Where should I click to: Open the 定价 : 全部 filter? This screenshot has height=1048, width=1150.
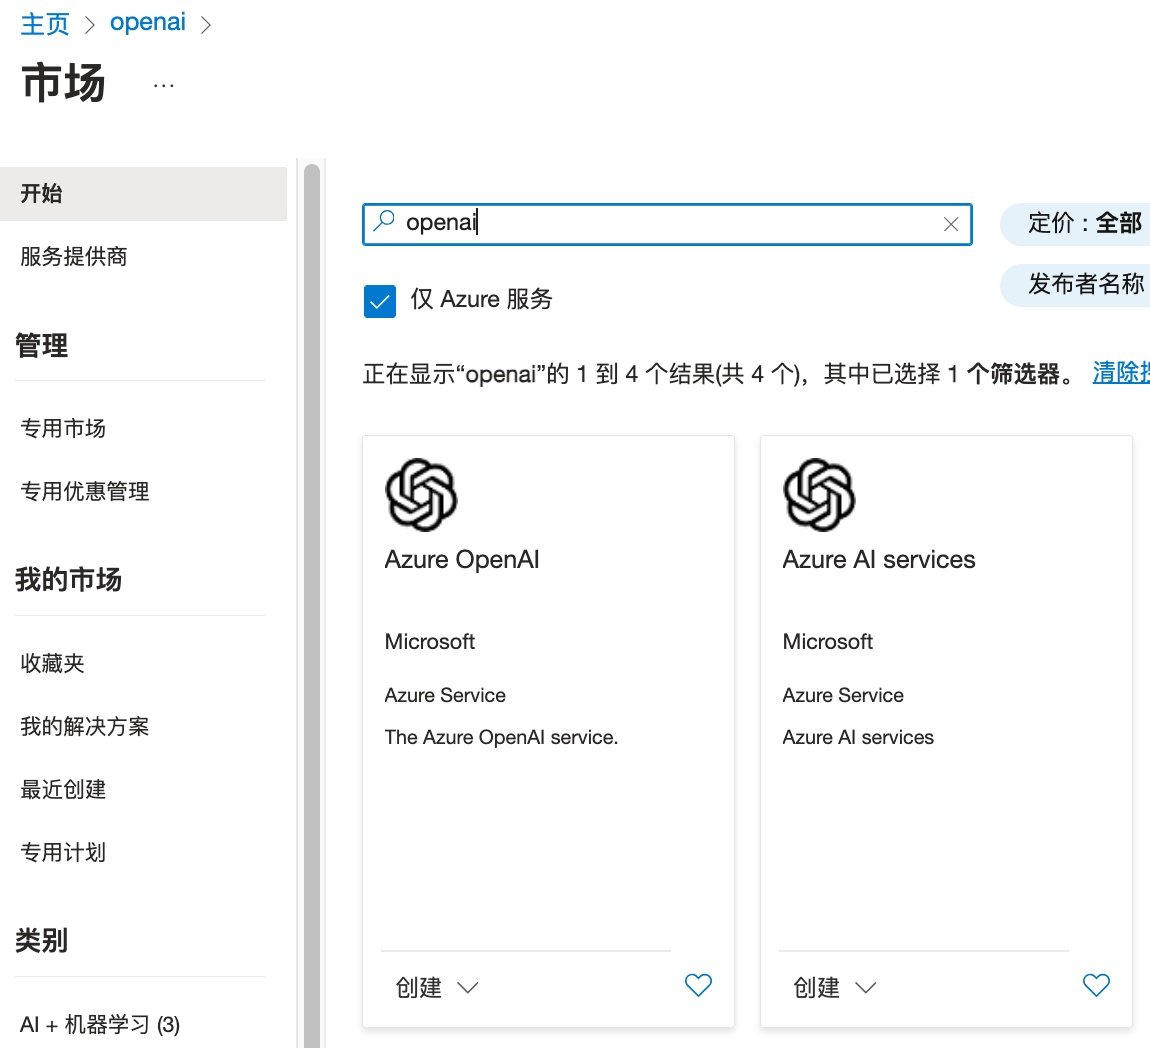tap(1075, 224)
